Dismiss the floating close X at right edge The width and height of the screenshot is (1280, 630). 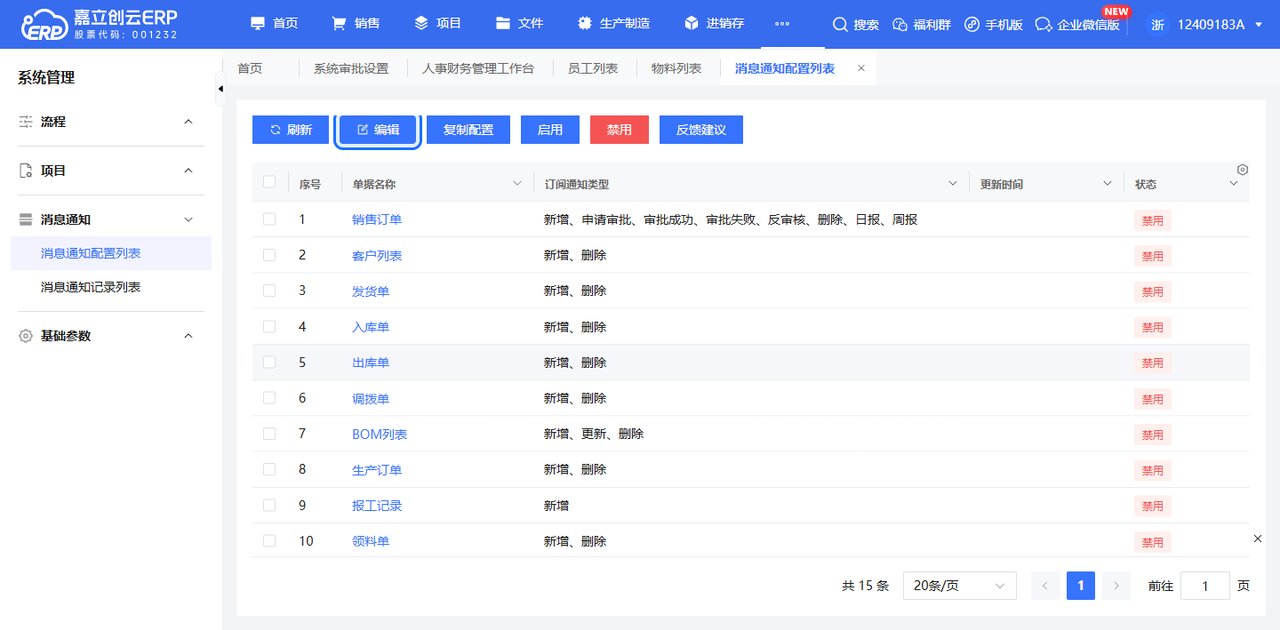coord(1258,539)
